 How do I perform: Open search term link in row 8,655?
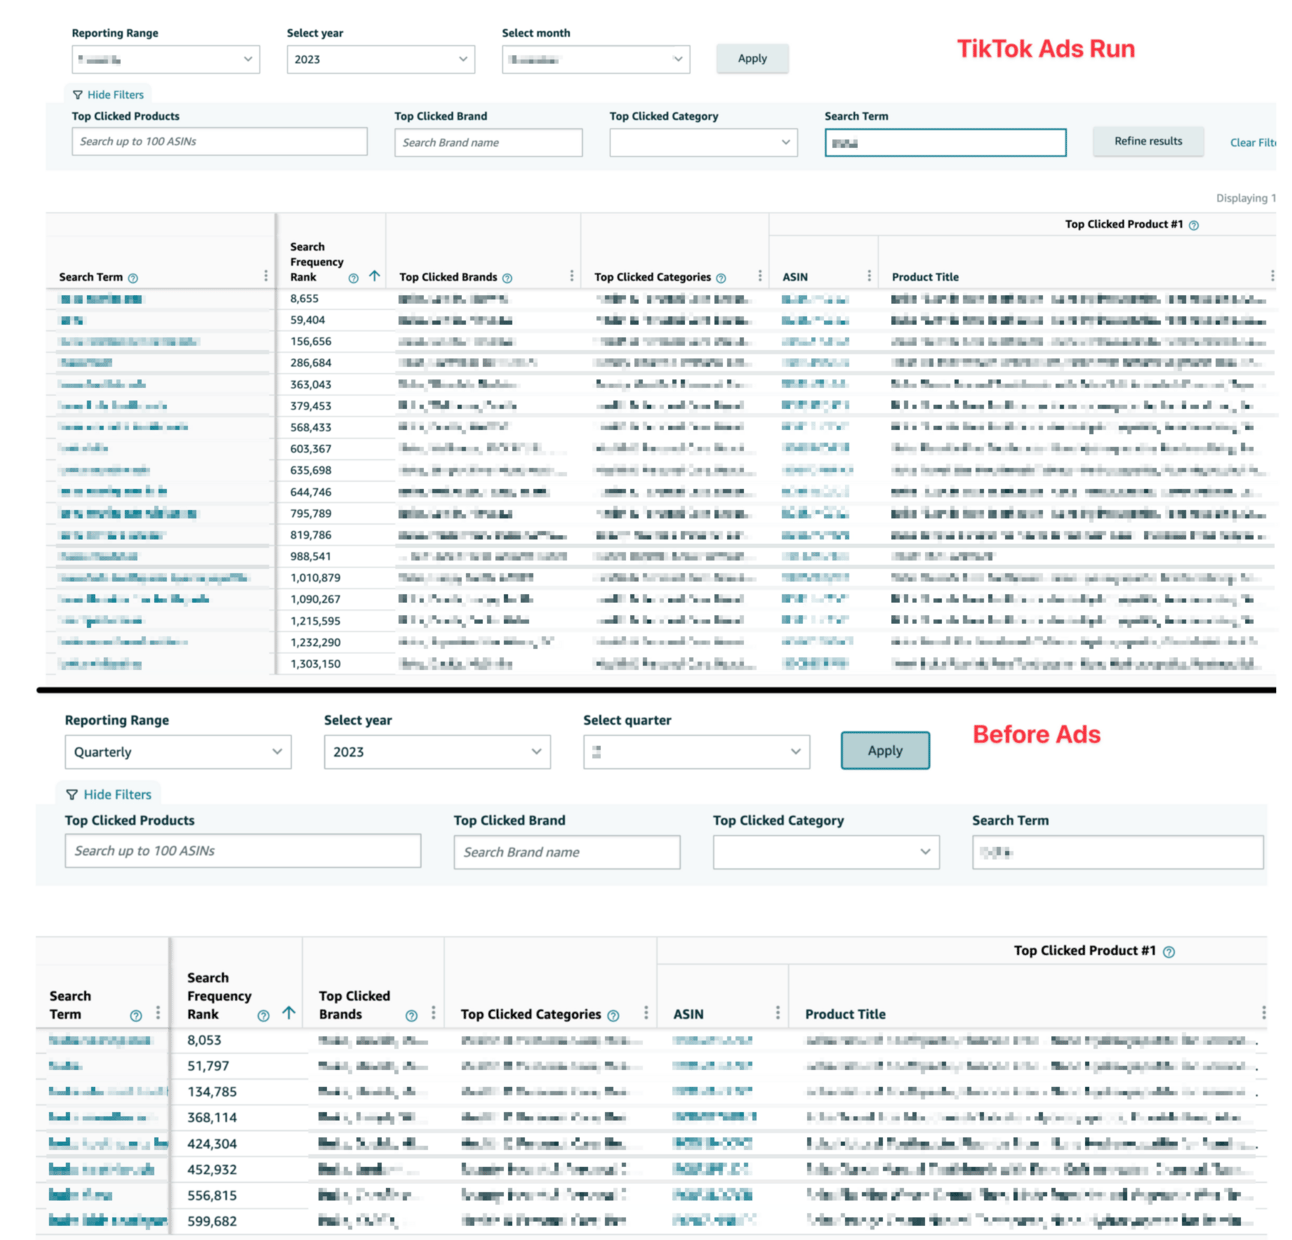pos(101,299)
